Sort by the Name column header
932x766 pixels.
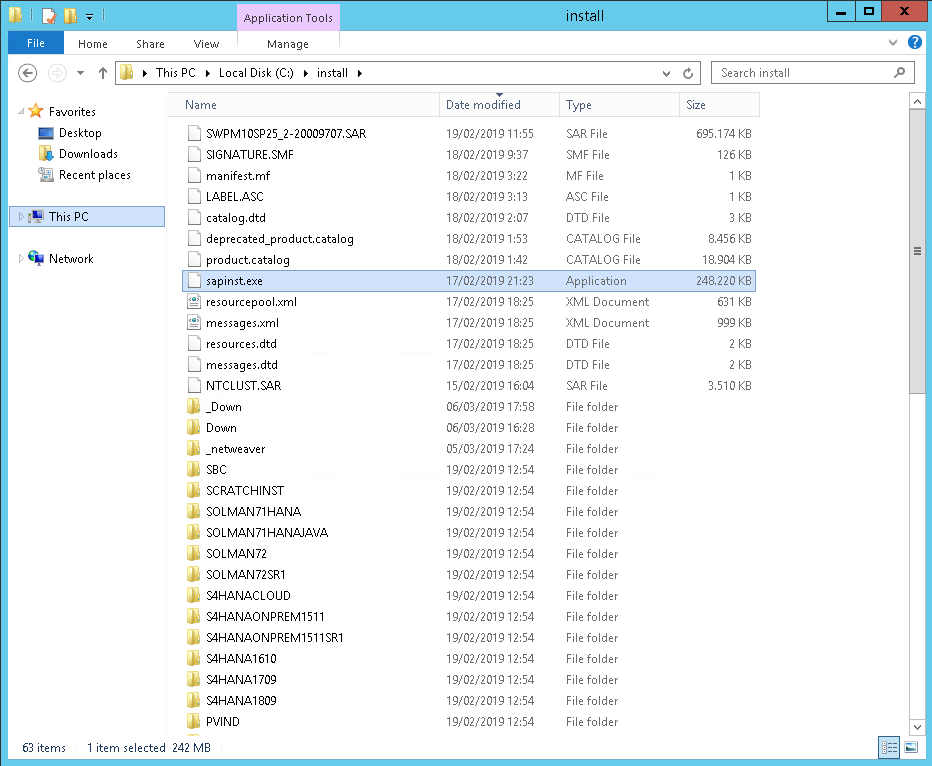click(303, 105)
